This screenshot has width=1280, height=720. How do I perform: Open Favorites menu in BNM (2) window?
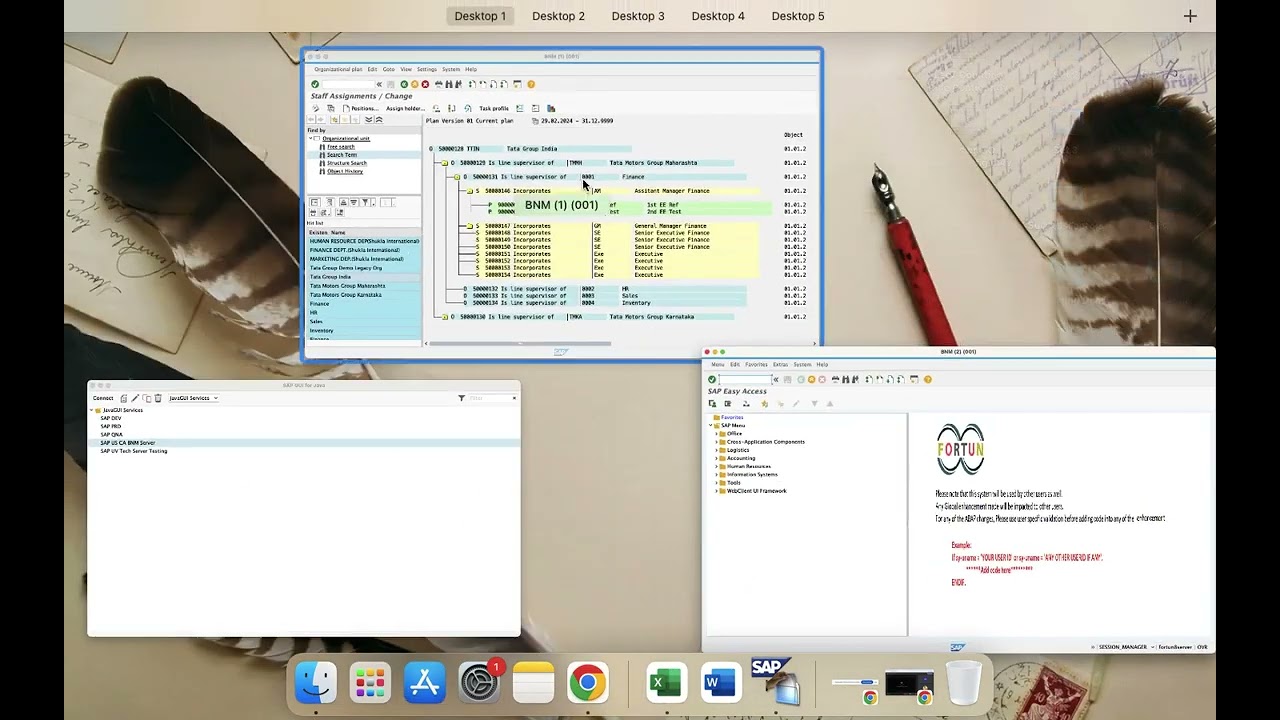click(756, 364)
